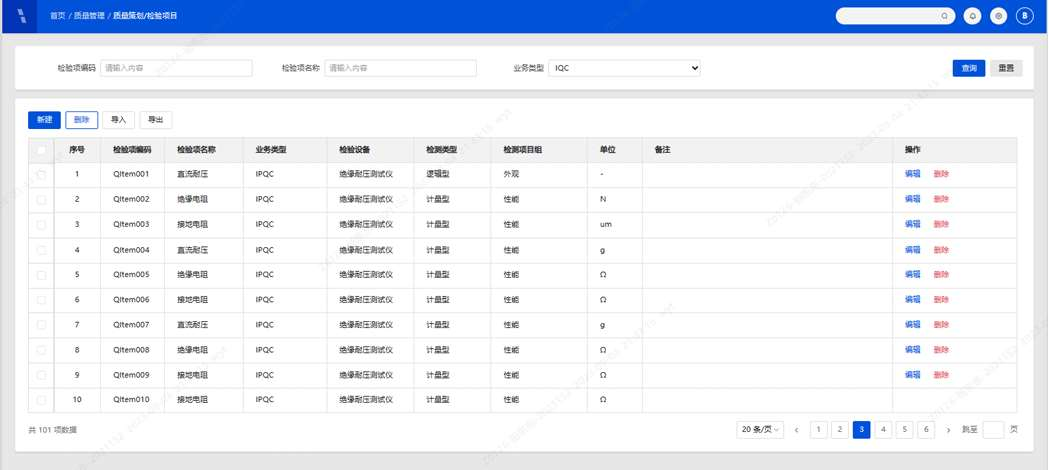Toggle the select-all checkbox in table header
The height and width of the screenshot is (470, 1049).
click(41, 150)
